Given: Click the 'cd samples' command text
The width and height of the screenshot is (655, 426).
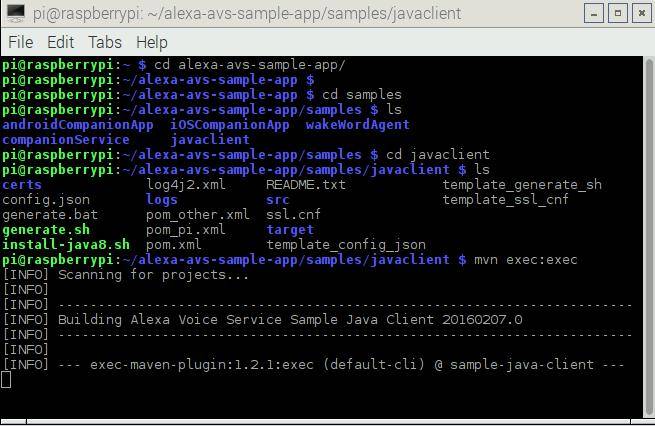Looking at the screenshot, I should point(362,95).
